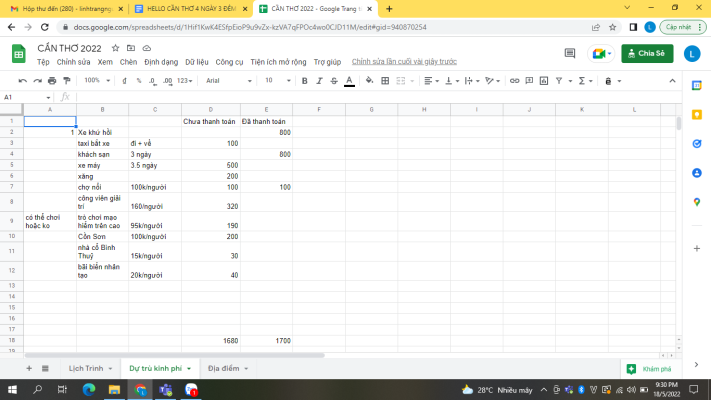Click the print icon

[52, 80]
